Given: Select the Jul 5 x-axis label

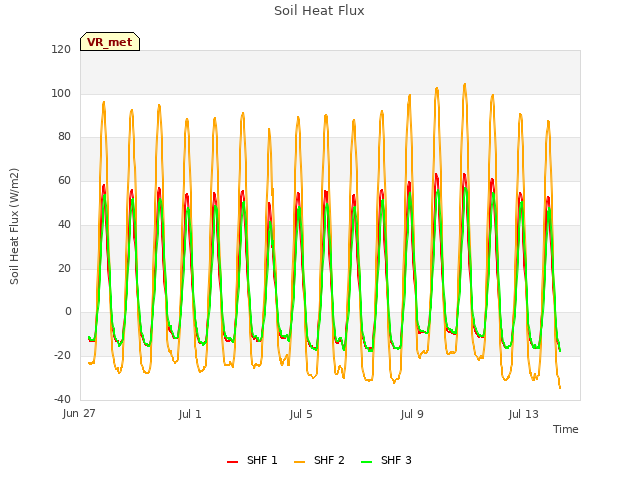Looking at the screenshot, I should (301, 414).
